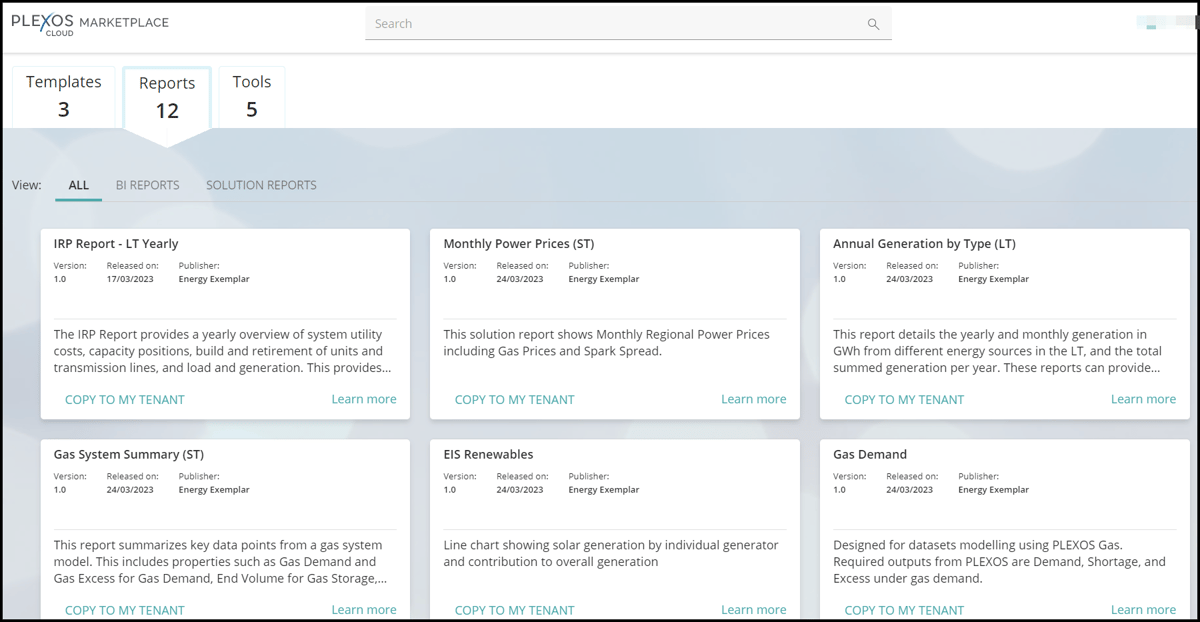1200x622 pixels.
Task: Open the Gas Demand card title
Action: tap(870, 454)
